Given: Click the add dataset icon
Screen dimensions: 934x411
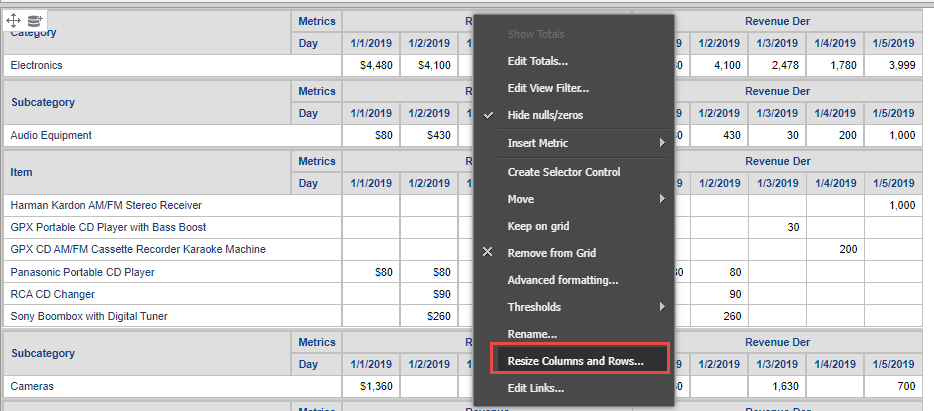Looking at the screenshot, I should coord(35,21).
